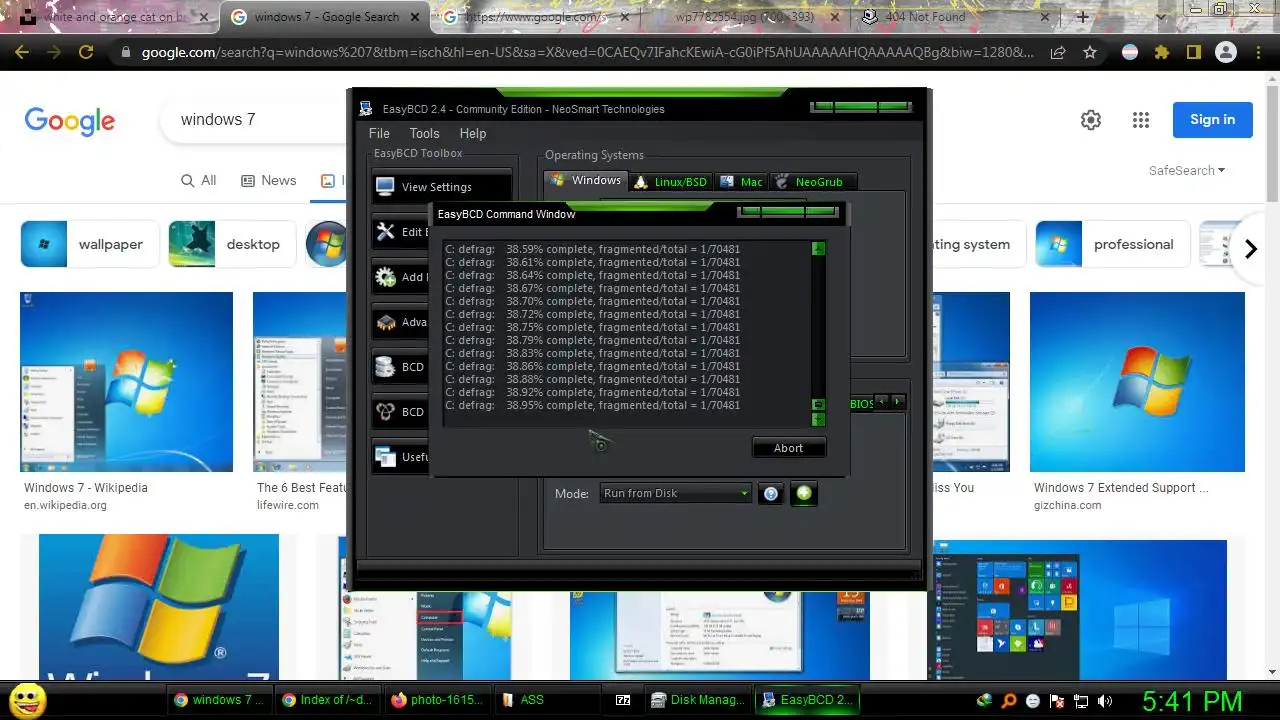
Task: Click the next arrow on filter chips
Action: pos(1250,249)
